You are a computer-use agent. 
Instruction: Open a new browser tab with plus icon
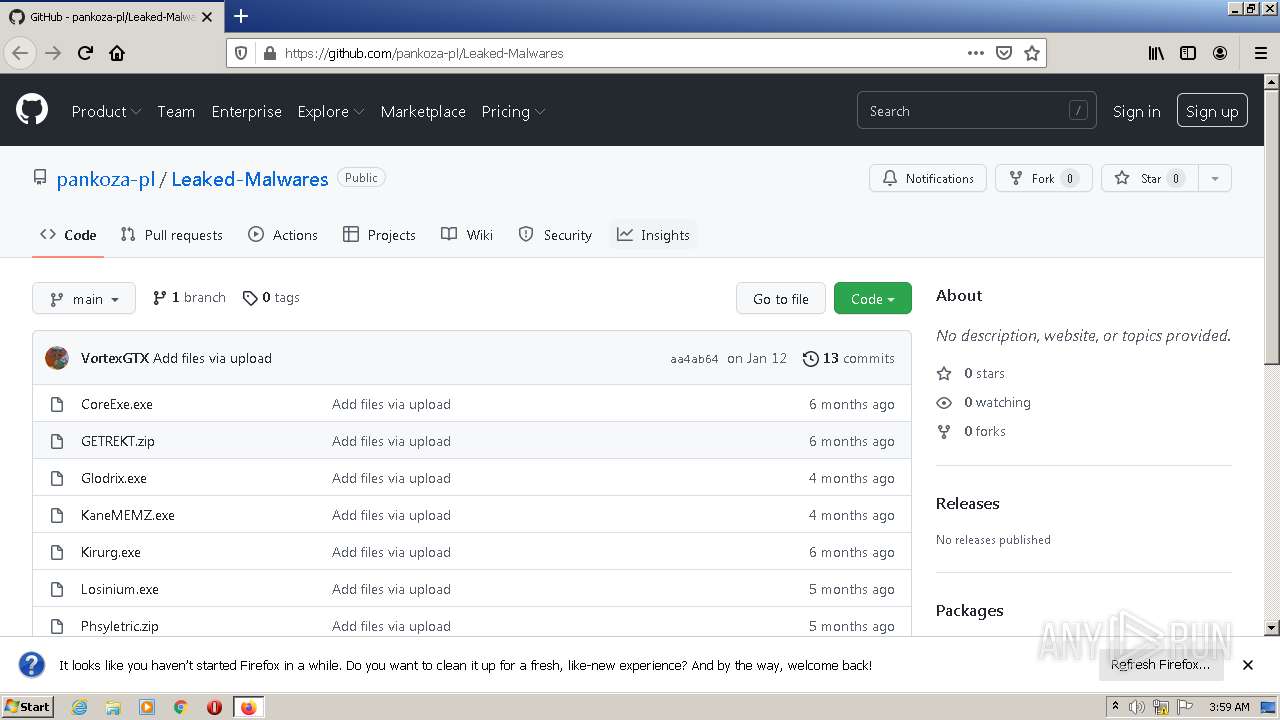241,16
